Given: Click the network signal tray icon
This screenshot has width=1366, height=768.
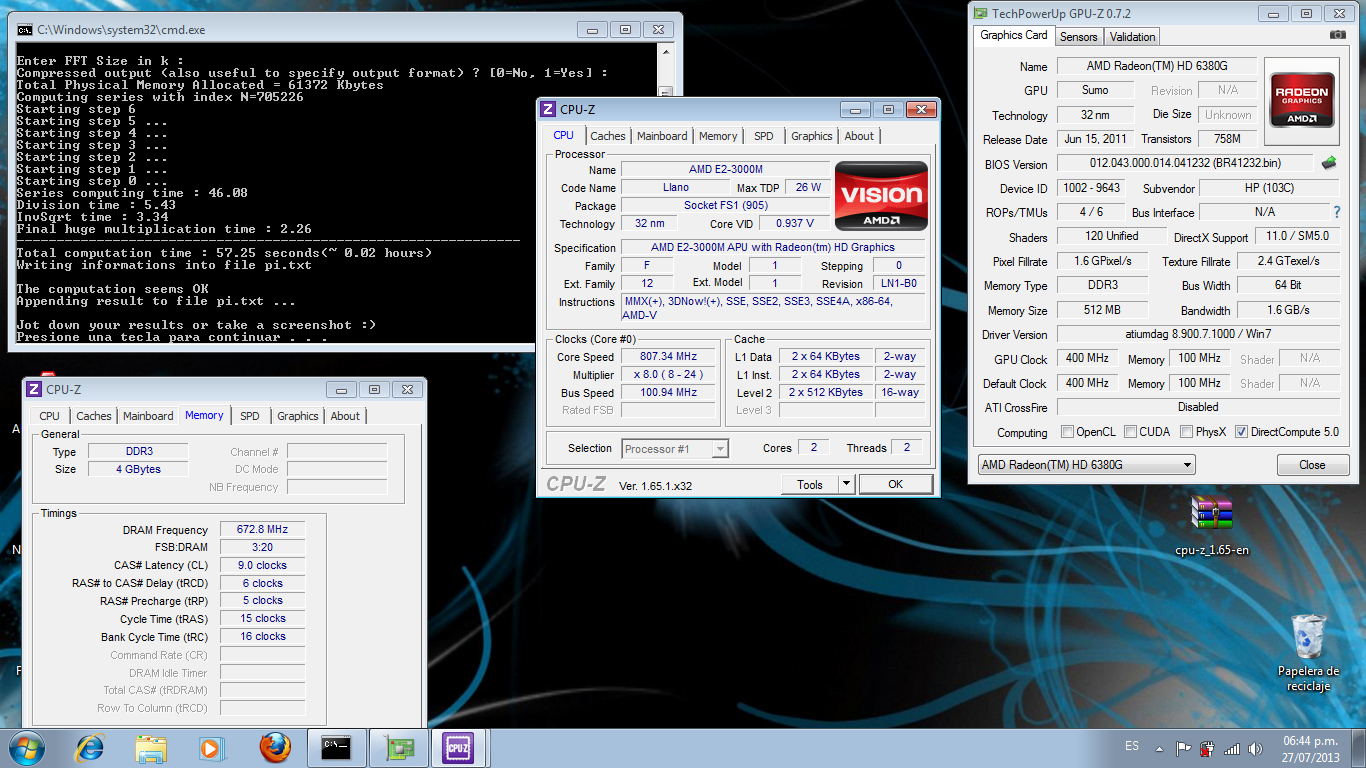Looking at the screenshot, I should click(1231, 748).
